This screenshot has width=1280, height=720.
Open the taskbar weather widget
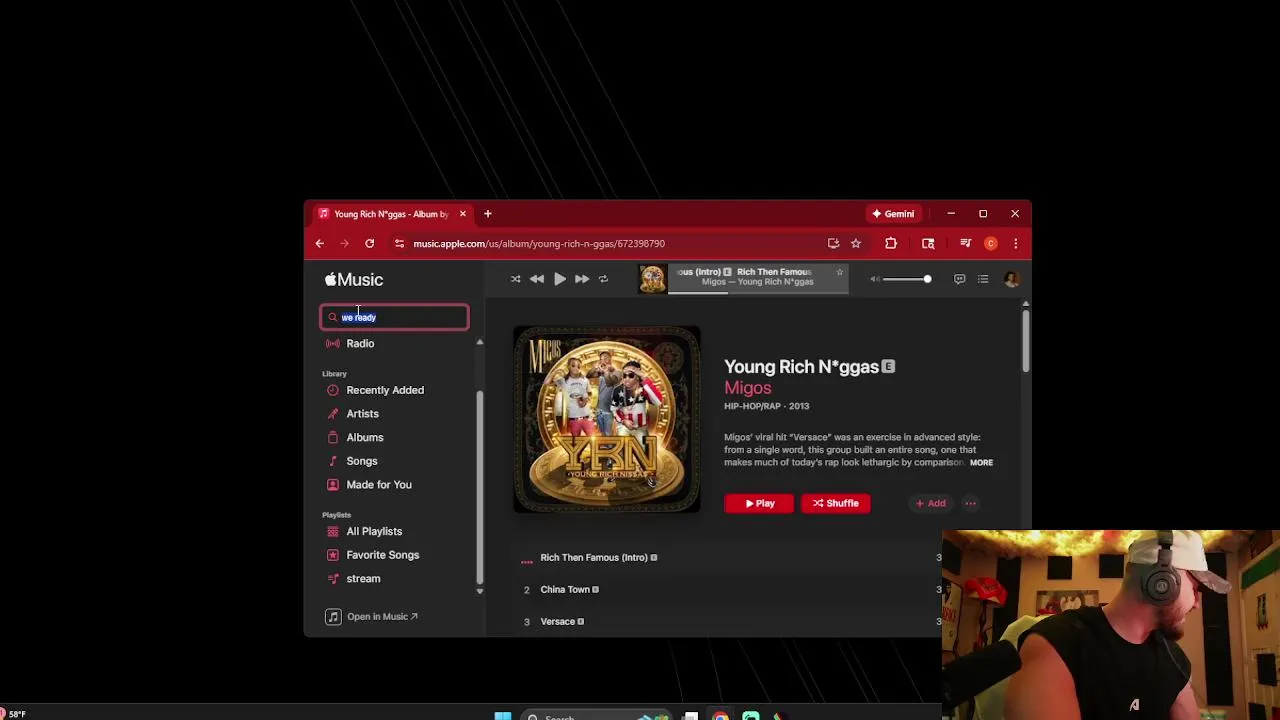[x=14, y=714]
